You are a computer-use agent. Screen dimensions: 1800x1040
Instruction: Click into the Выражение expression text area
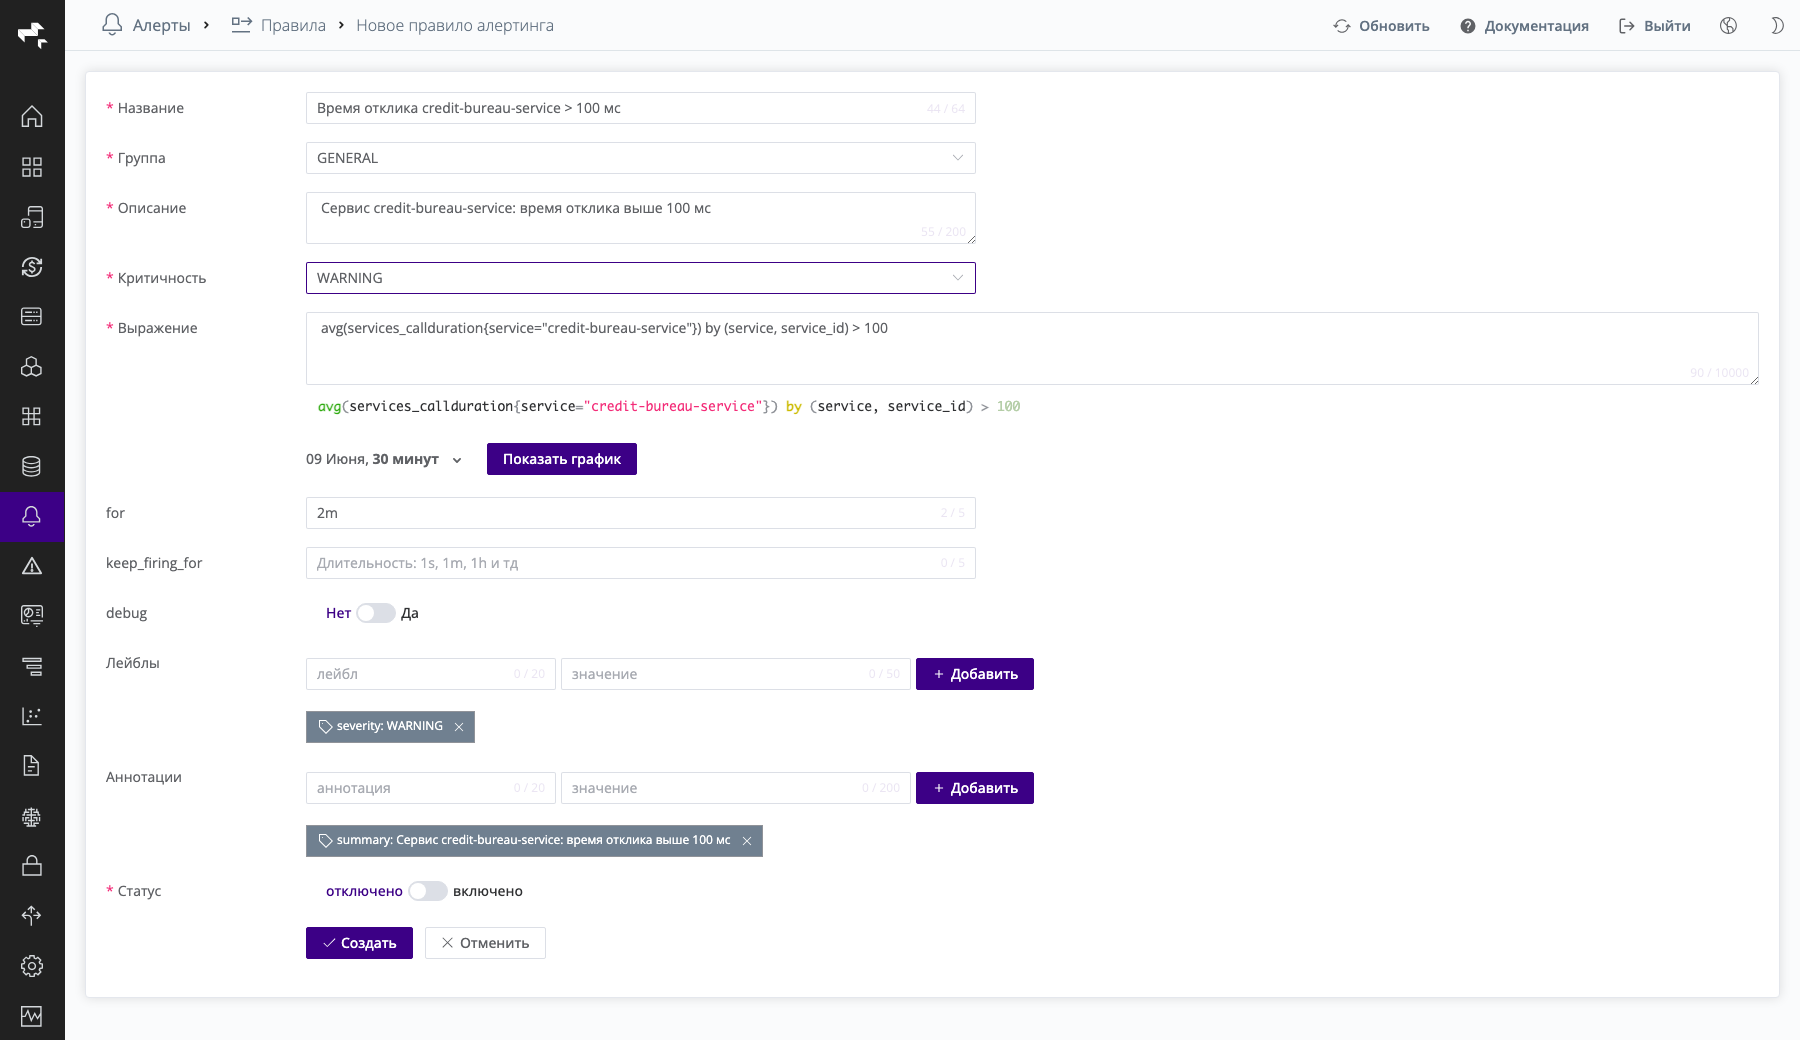[1032, 348]
